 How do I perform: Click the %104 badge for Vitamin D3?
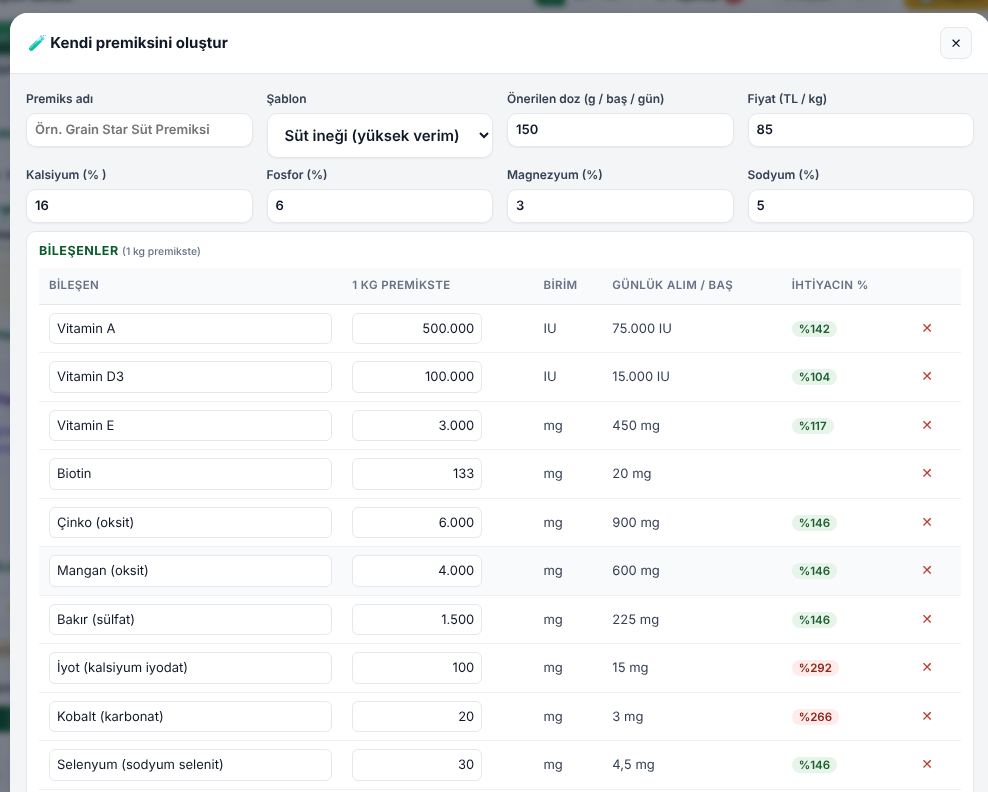[814, 377]
